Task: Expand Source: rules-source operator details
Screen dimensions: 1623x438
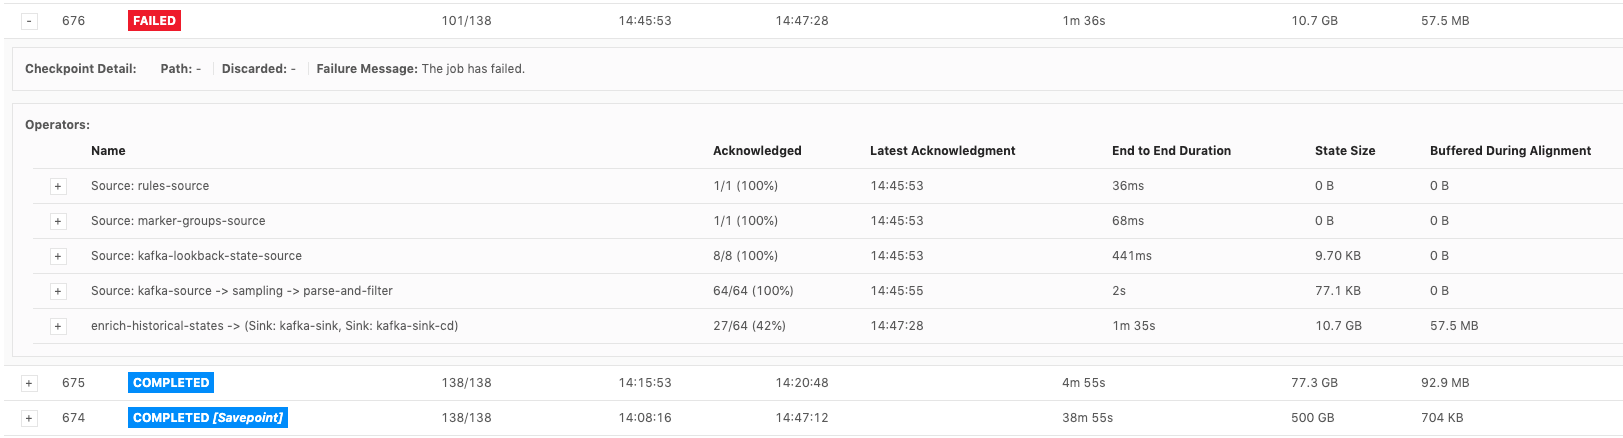Action: (58, 186)
